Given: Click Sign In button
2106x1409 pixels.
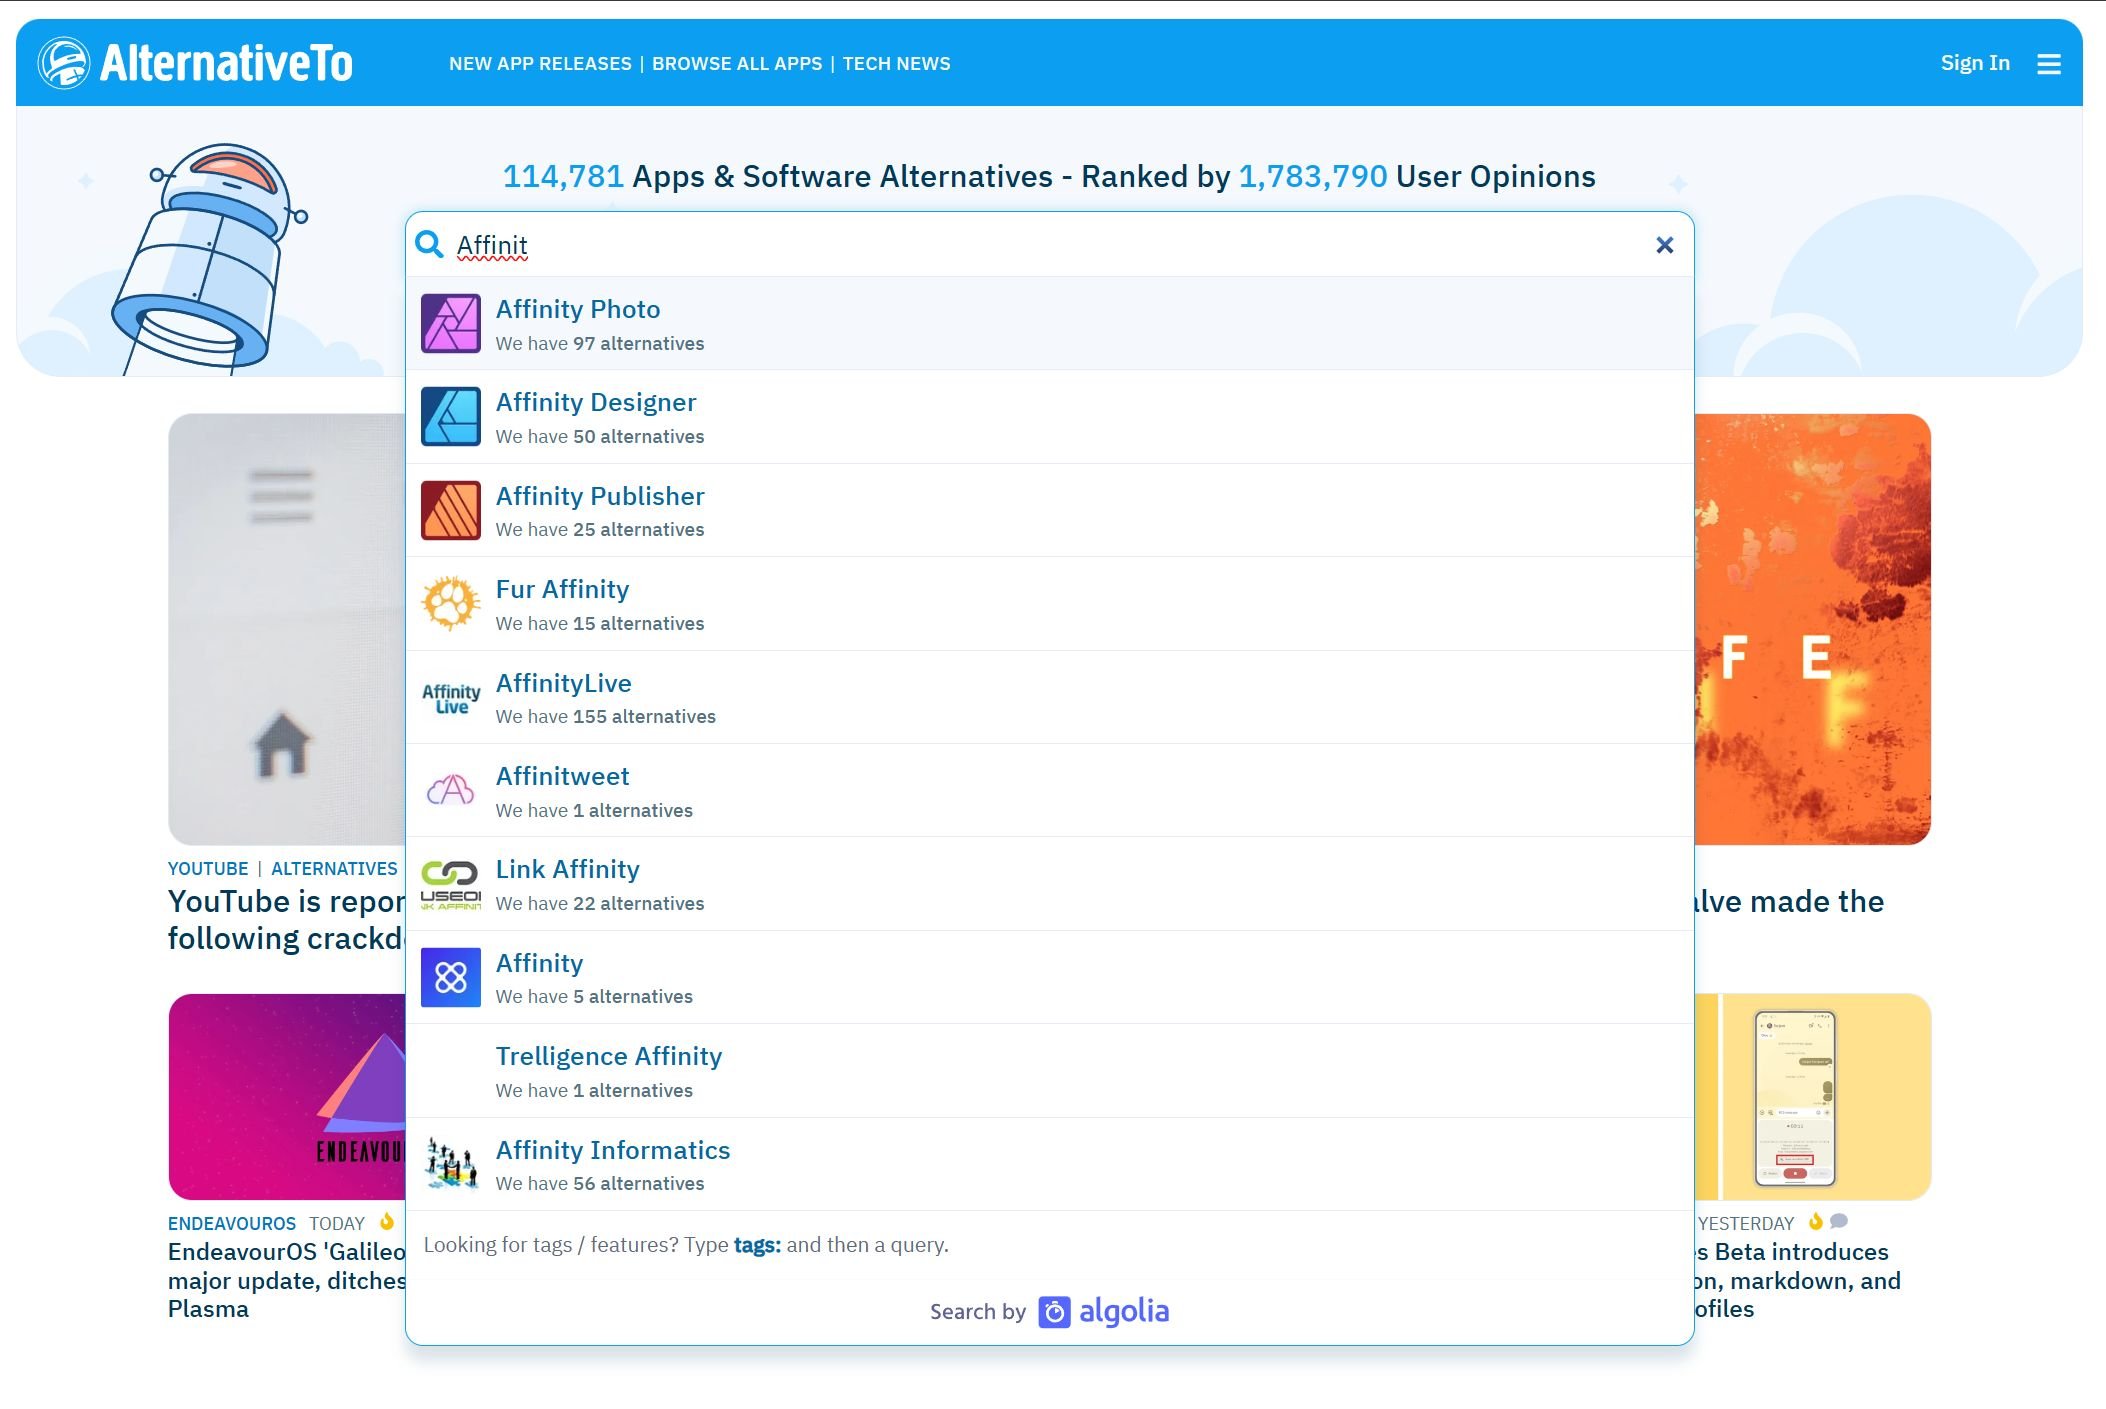Looking at the screenshot, I should [1975, 63].
